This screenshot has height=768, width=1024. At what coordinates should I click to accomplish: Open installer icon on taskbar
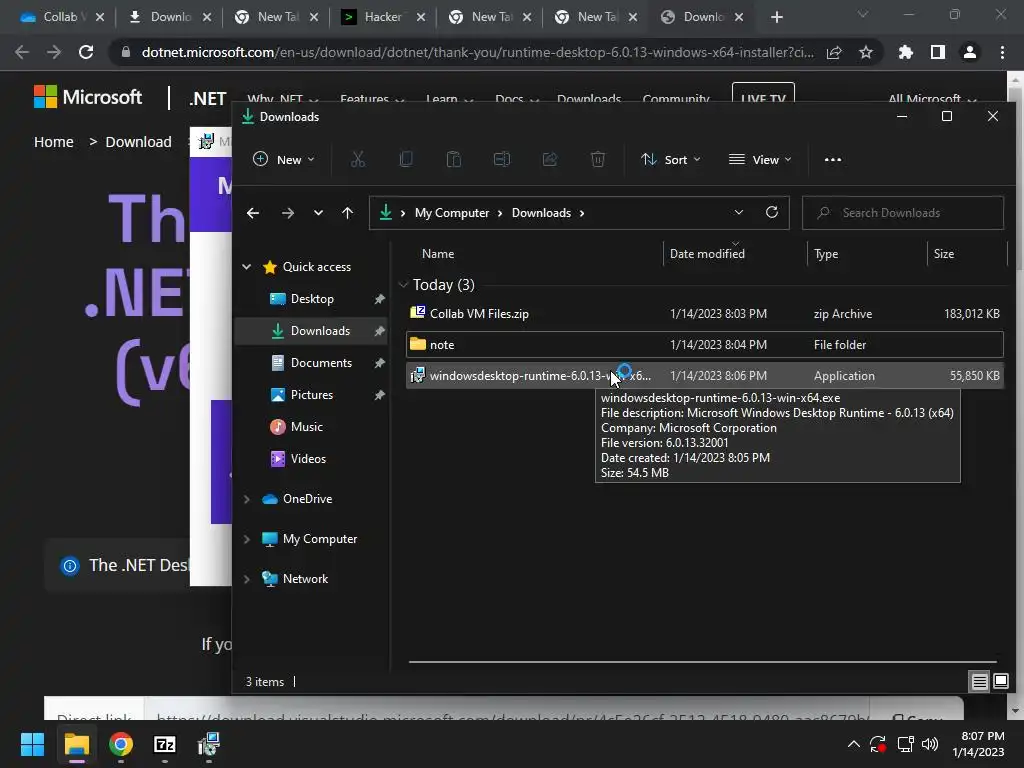click(209, 744)
